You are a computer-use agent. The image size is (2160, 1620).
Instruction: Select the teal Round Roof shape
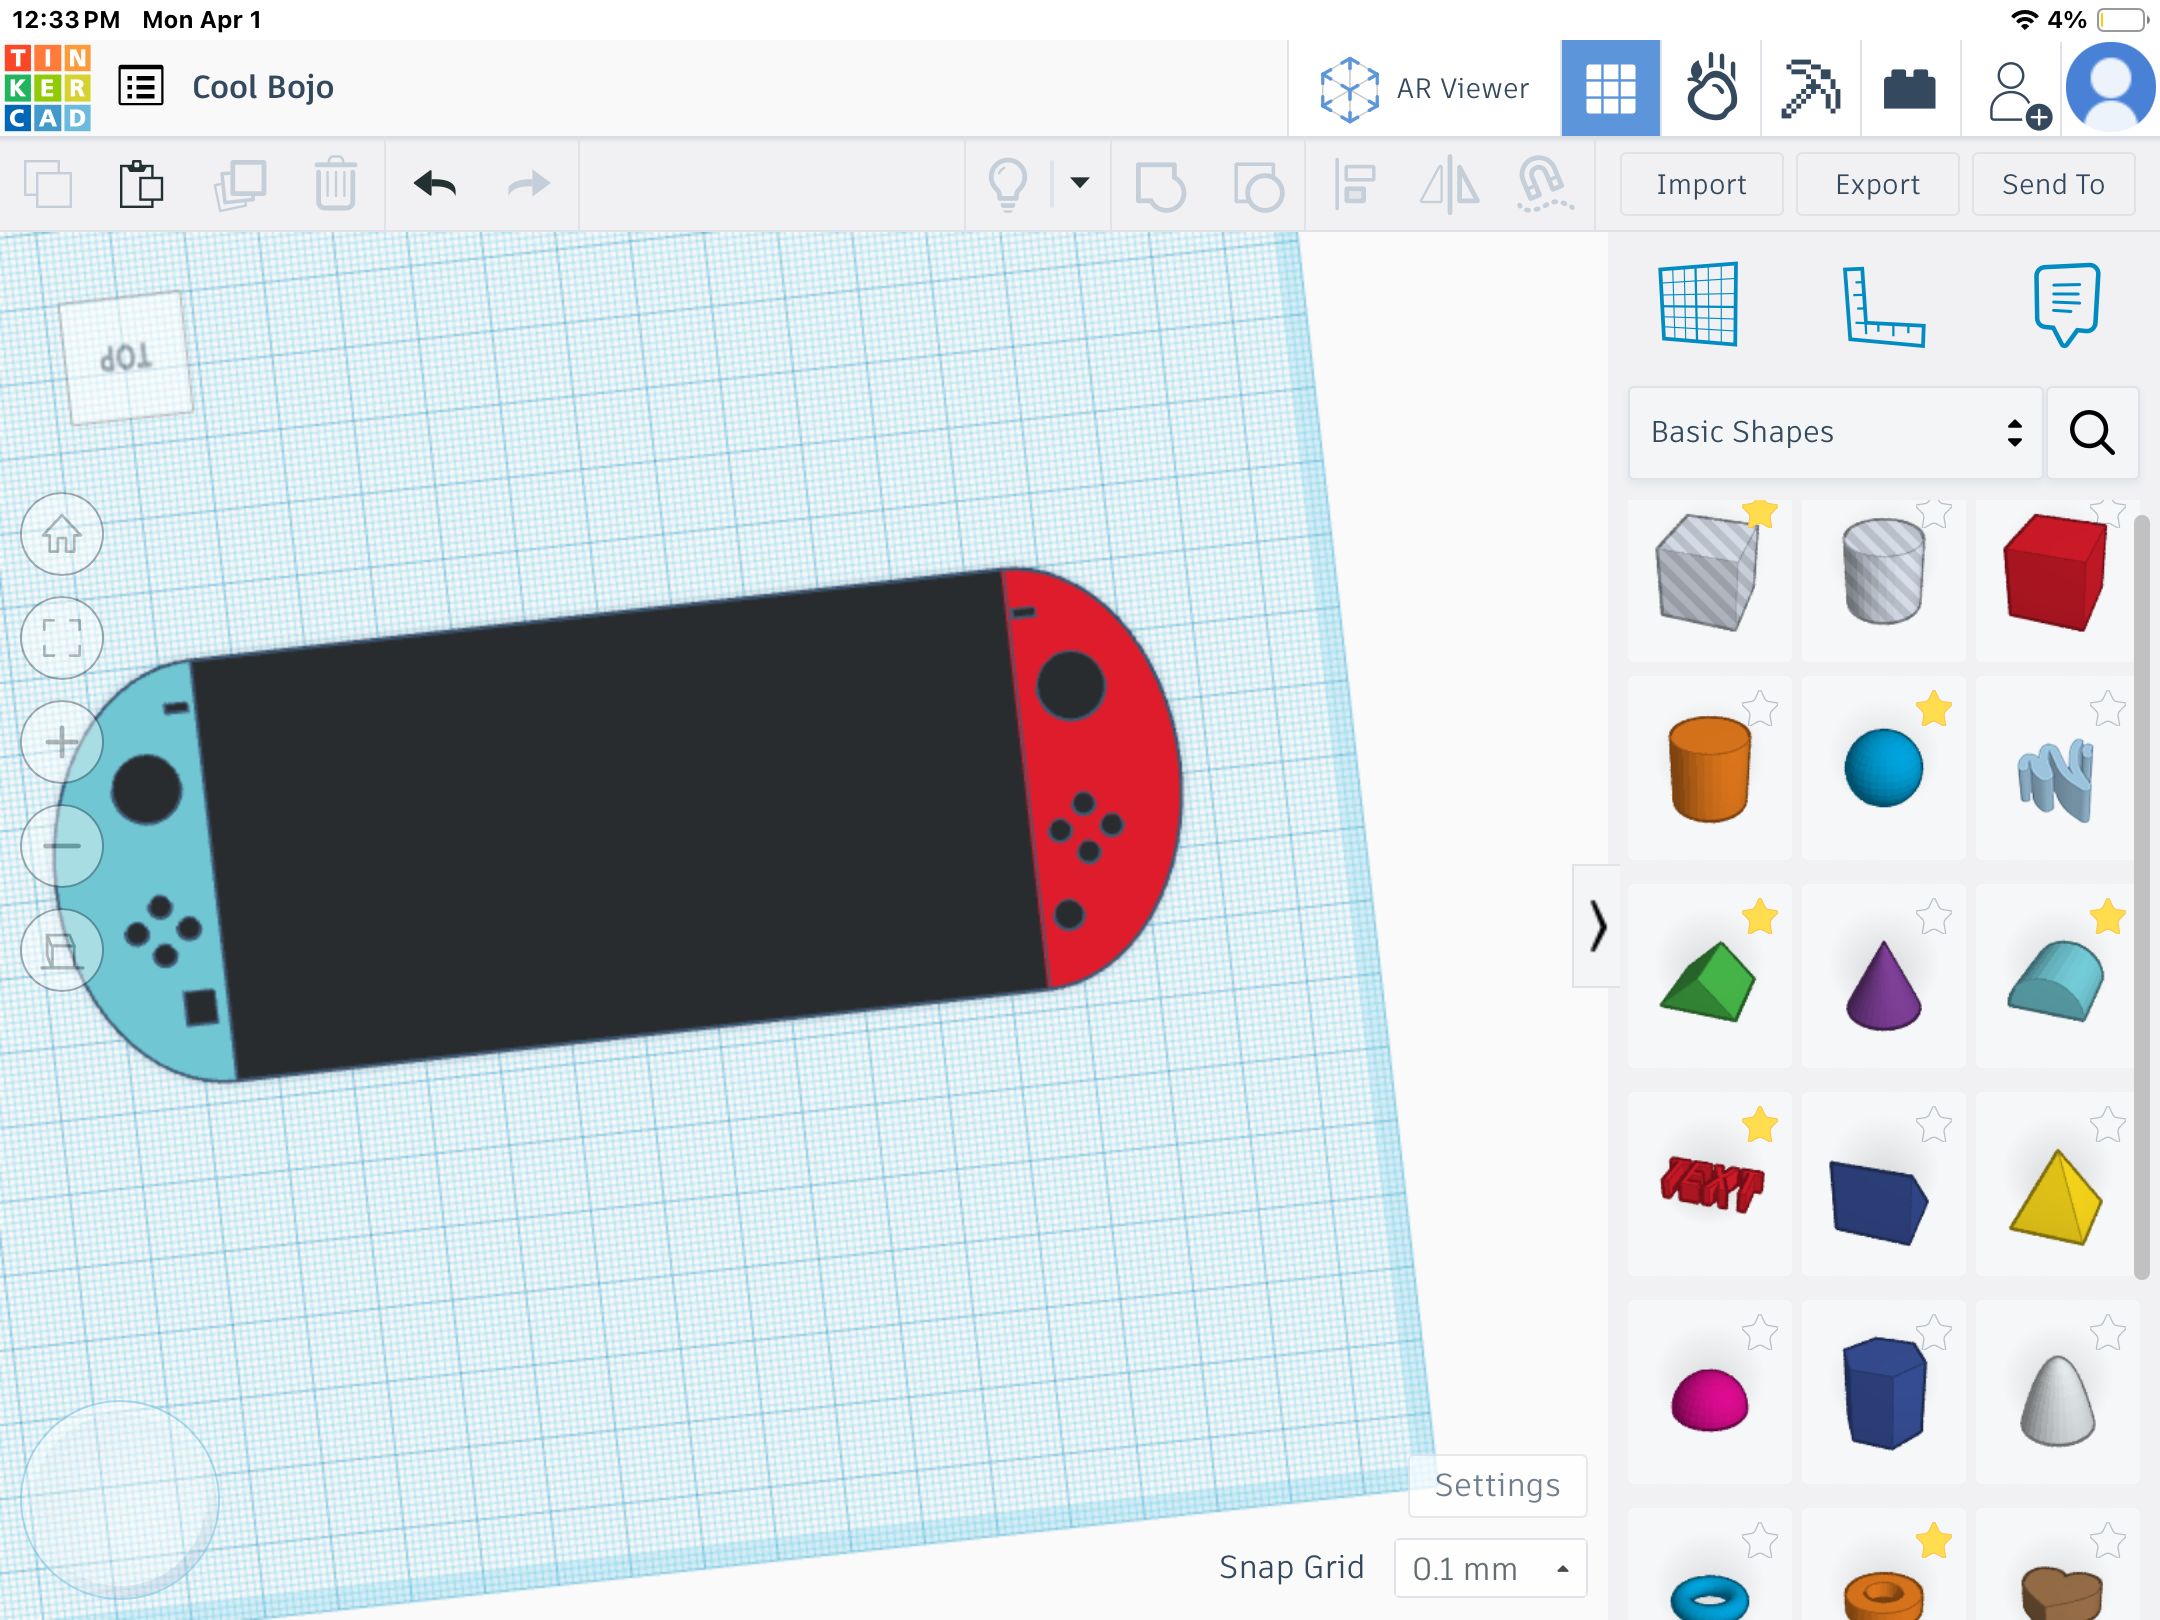(x=2056, y=980)
